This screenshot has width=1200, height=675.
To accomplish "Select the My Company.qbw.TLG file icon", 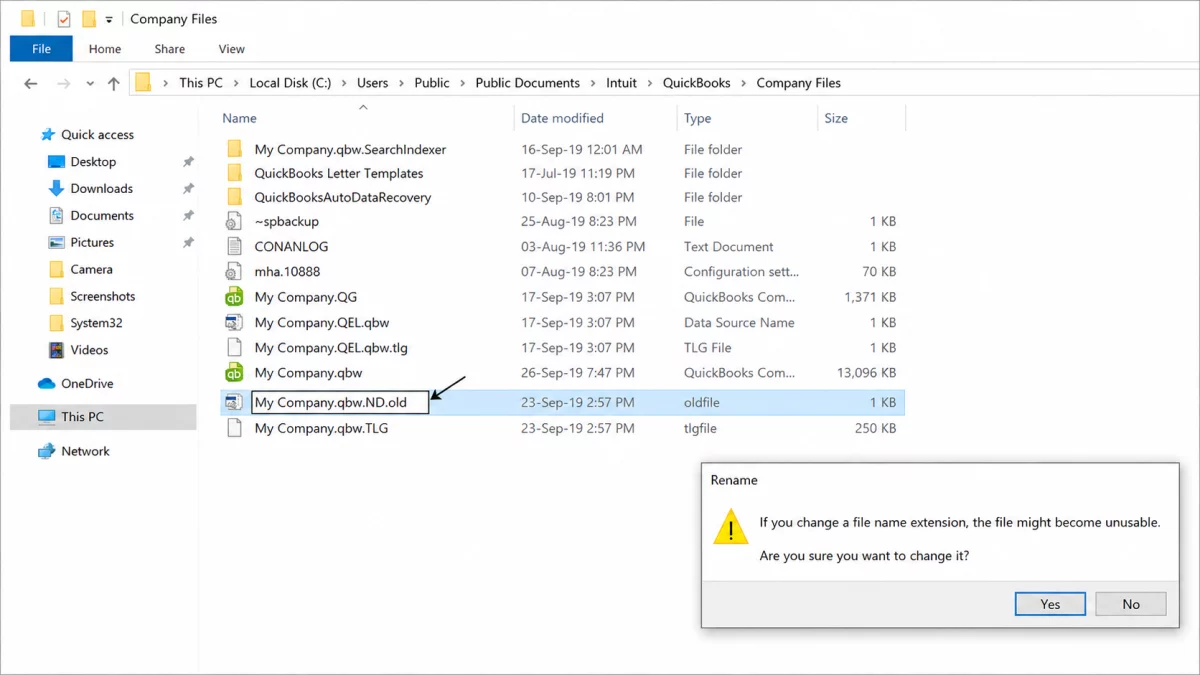I will pyautogui.click(x=234, y=428).
